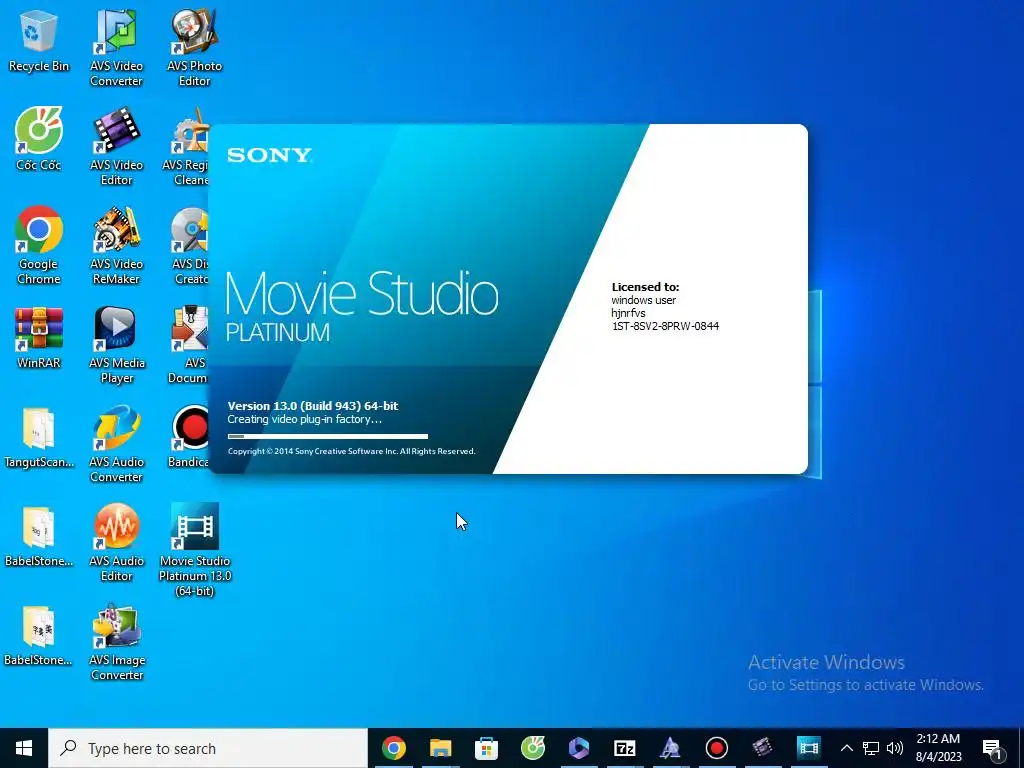
Task: Open the clock showing 2:12 AM
Action: 938,748
